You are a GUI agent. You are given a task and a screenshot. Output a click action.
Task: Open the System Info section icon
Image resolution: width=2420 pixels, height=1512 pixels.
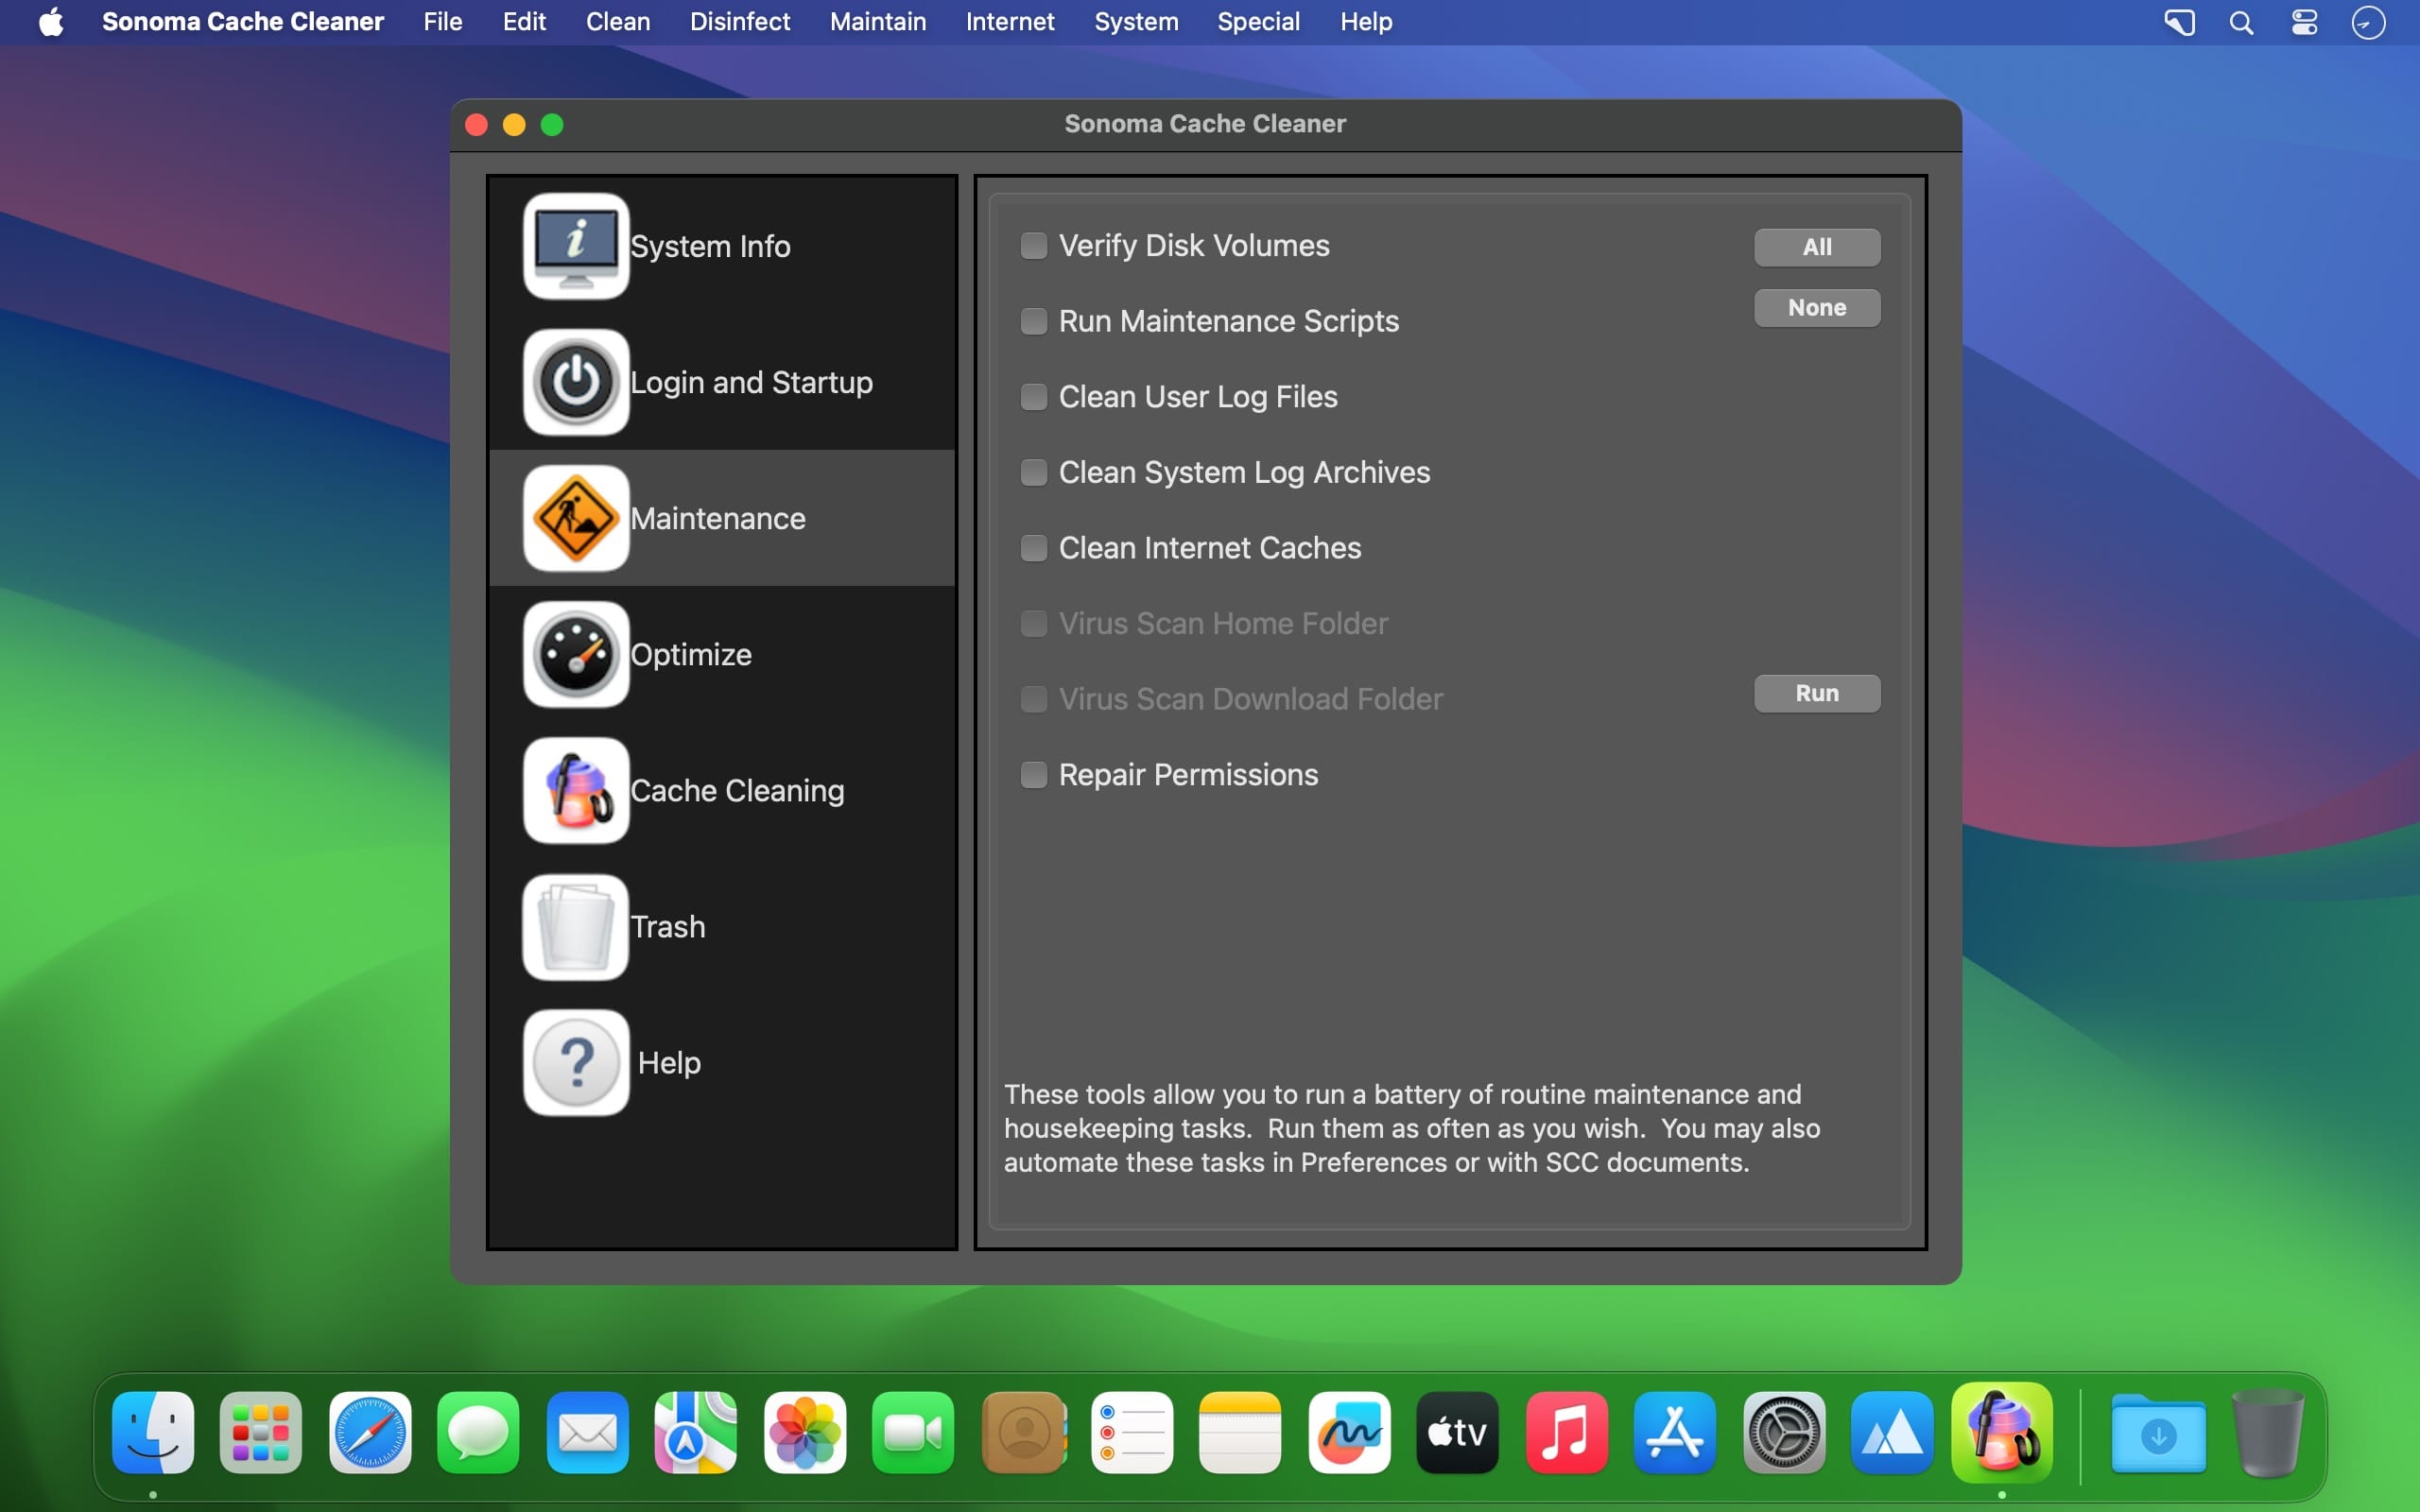pos(576,245)
